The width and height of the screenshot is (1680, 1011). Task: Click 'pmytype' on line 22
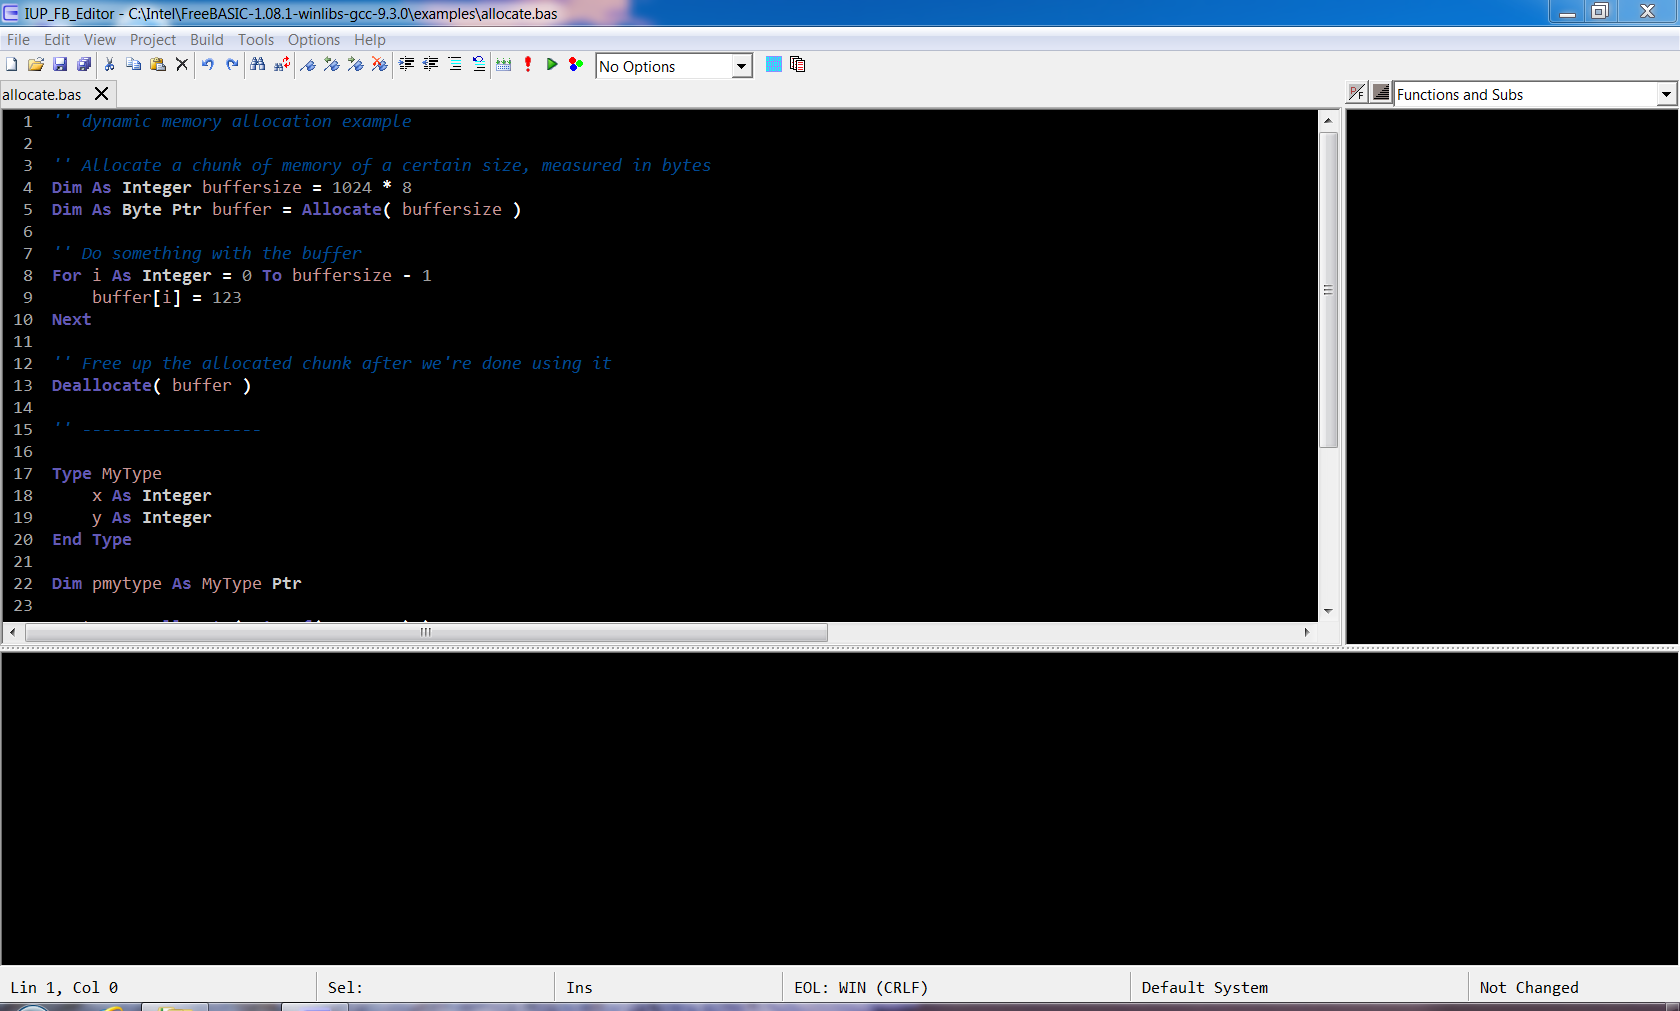pos(126,583)
